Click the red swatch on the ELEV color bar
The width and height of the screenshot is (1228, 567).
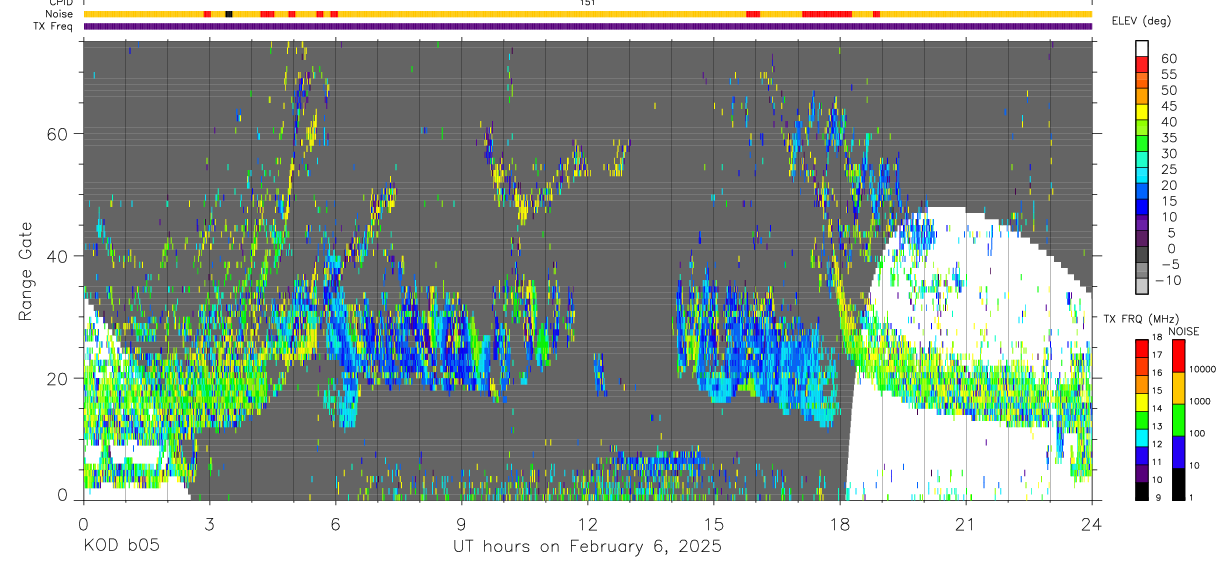[1143, 66]
